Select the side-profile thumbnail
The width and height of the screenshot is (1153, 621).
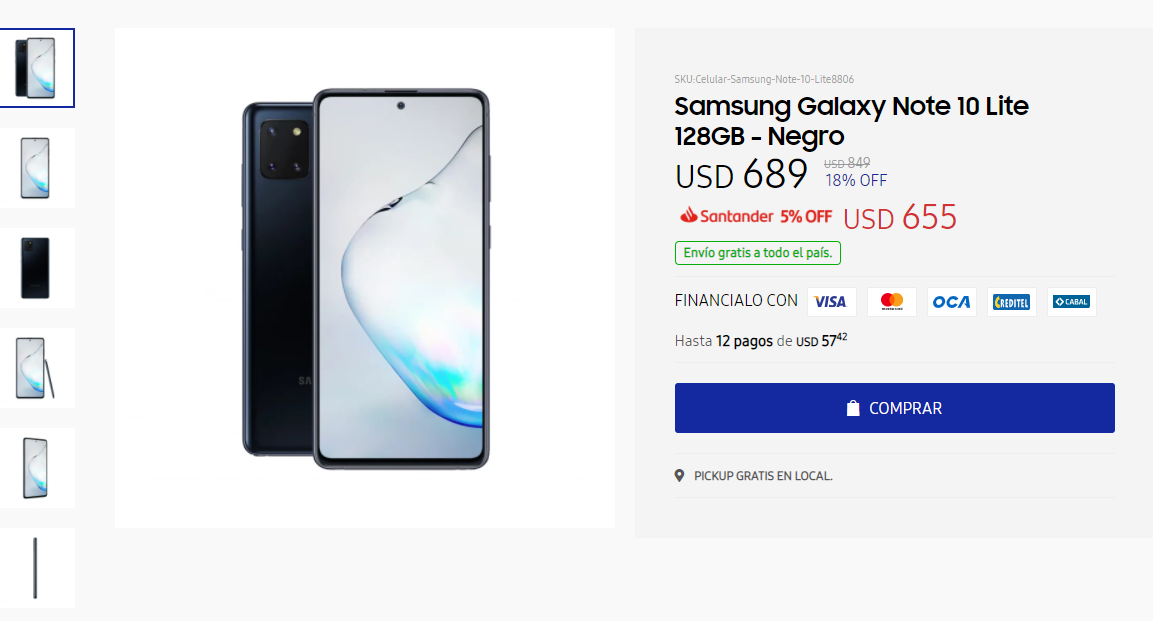[36, 568]
